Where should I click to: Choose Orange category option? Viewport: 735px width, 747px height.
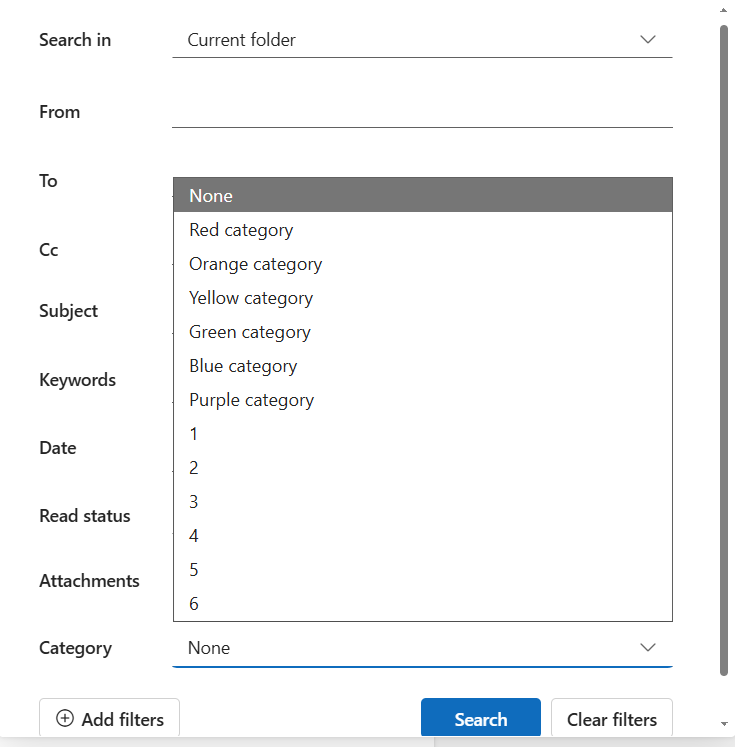pyautogui.click(x=423, y=263)
